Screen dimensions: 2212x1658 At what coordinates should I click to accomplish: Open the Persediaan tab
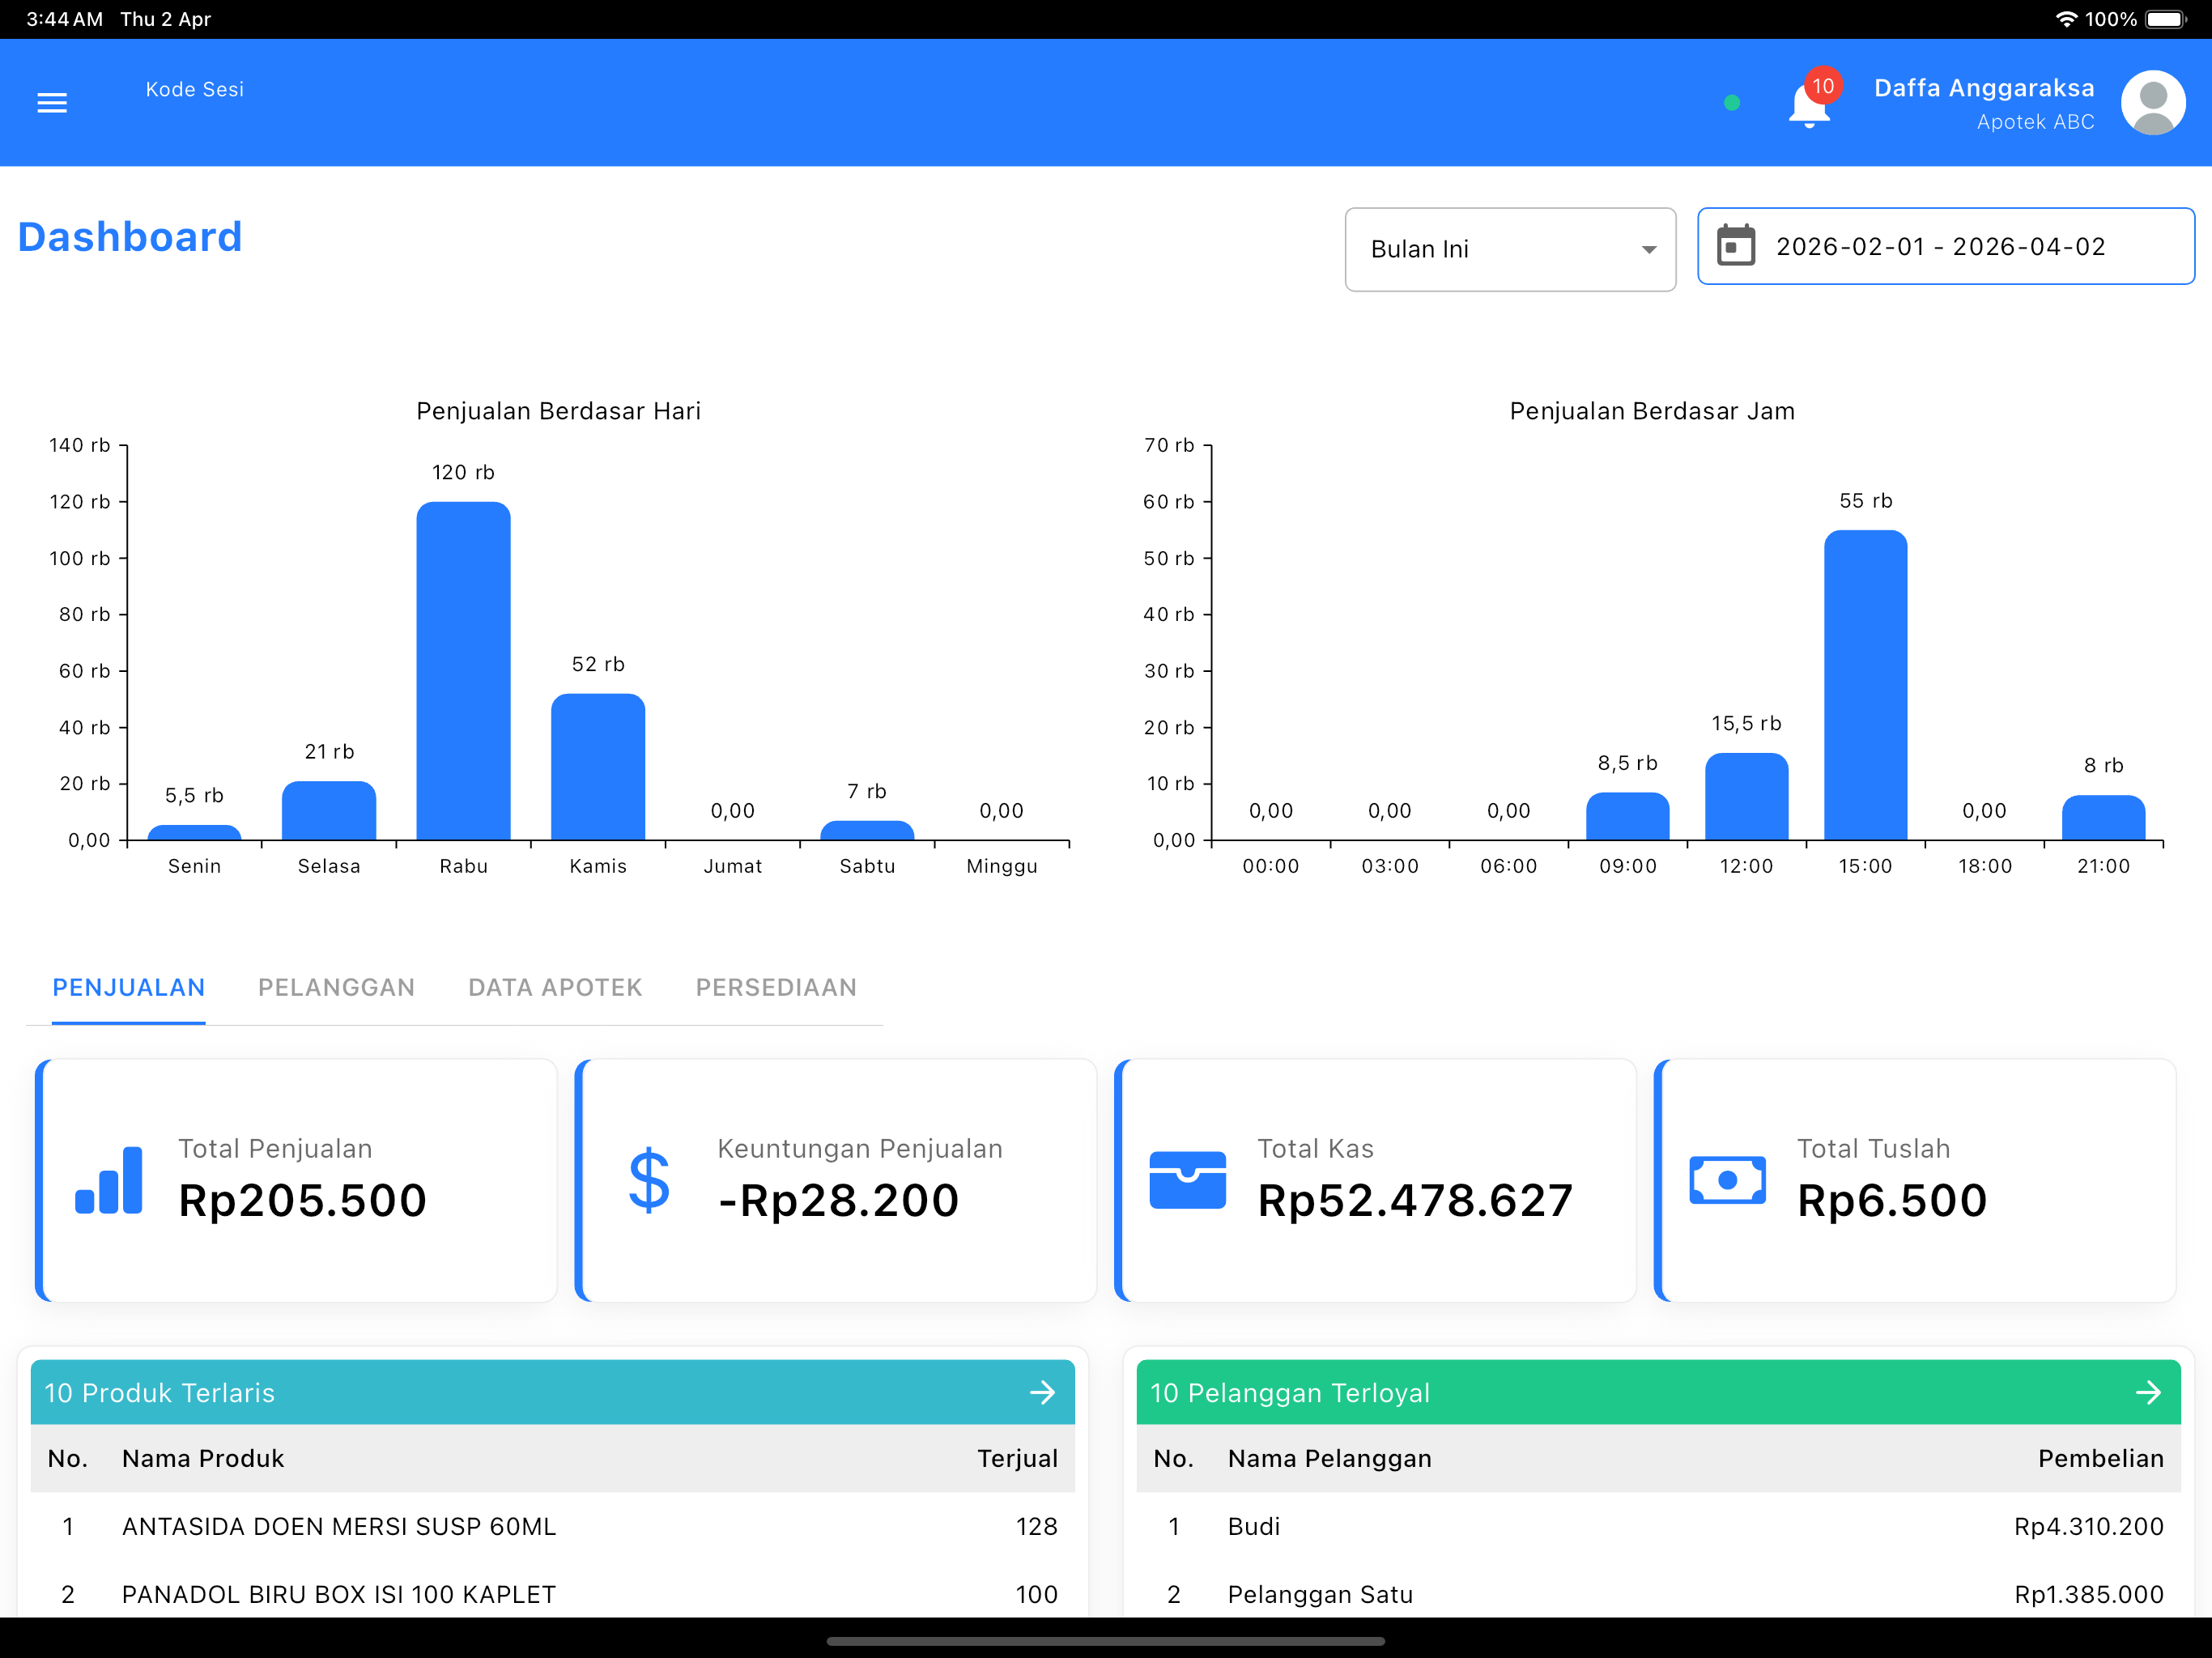coord(776,987)
